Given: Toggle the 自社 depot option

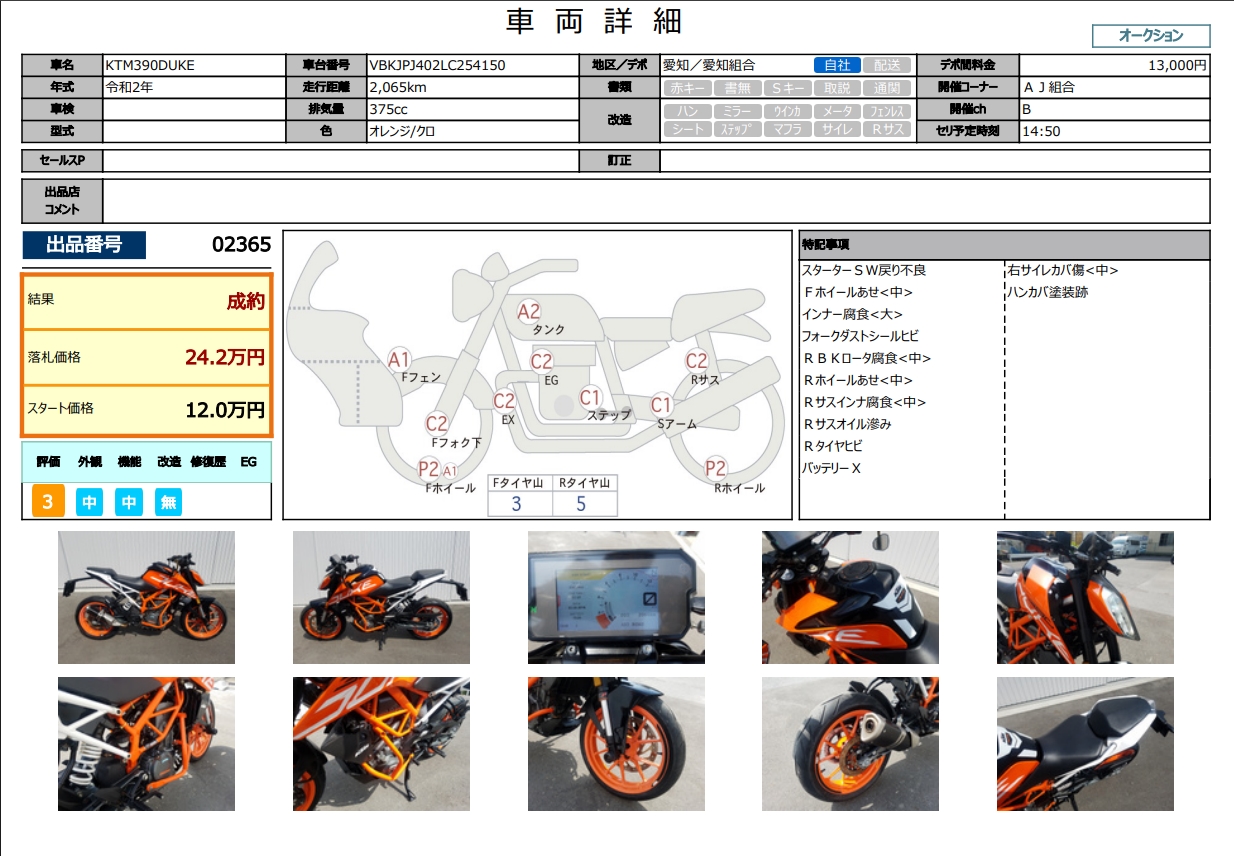Looking at the screenshot, I should [837, 65].
